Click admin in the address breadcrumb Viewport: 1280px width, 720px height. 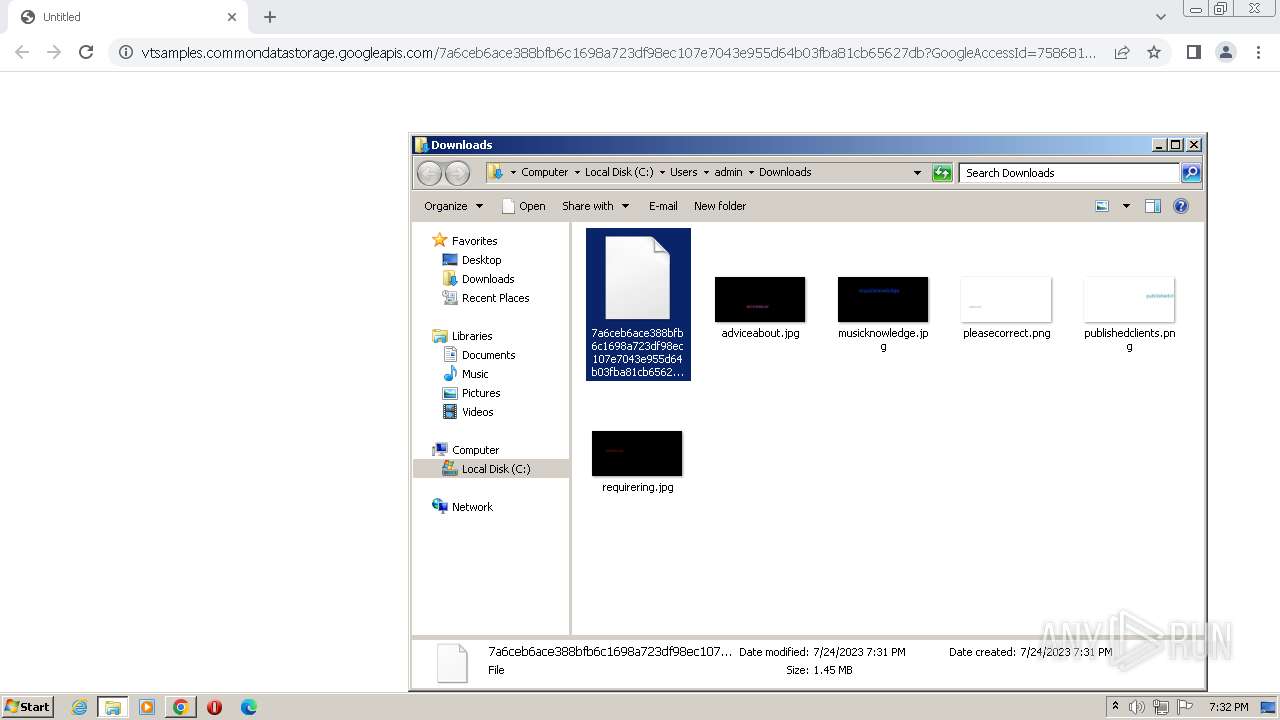(728, 172)
